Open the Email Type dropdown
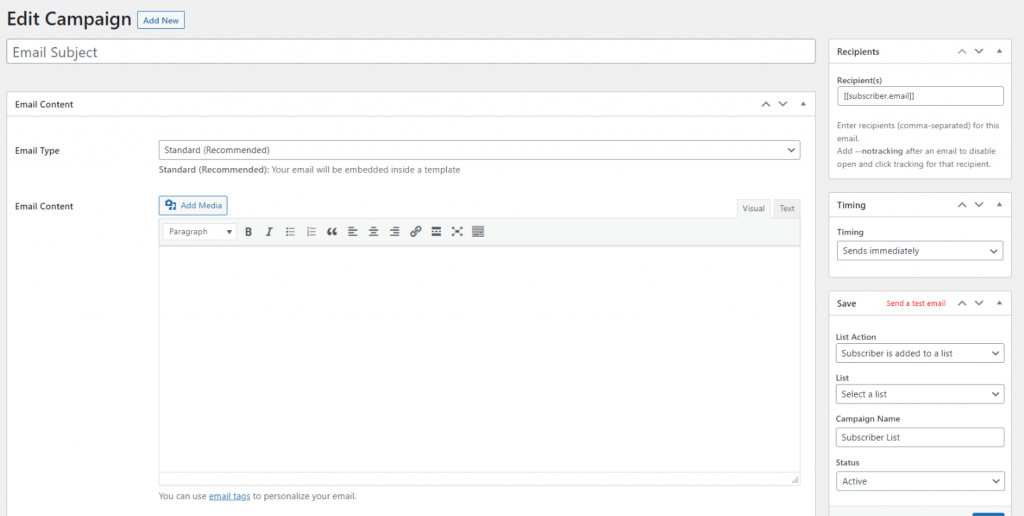This screenshot has height=516, width=1024. pos(479,150)
